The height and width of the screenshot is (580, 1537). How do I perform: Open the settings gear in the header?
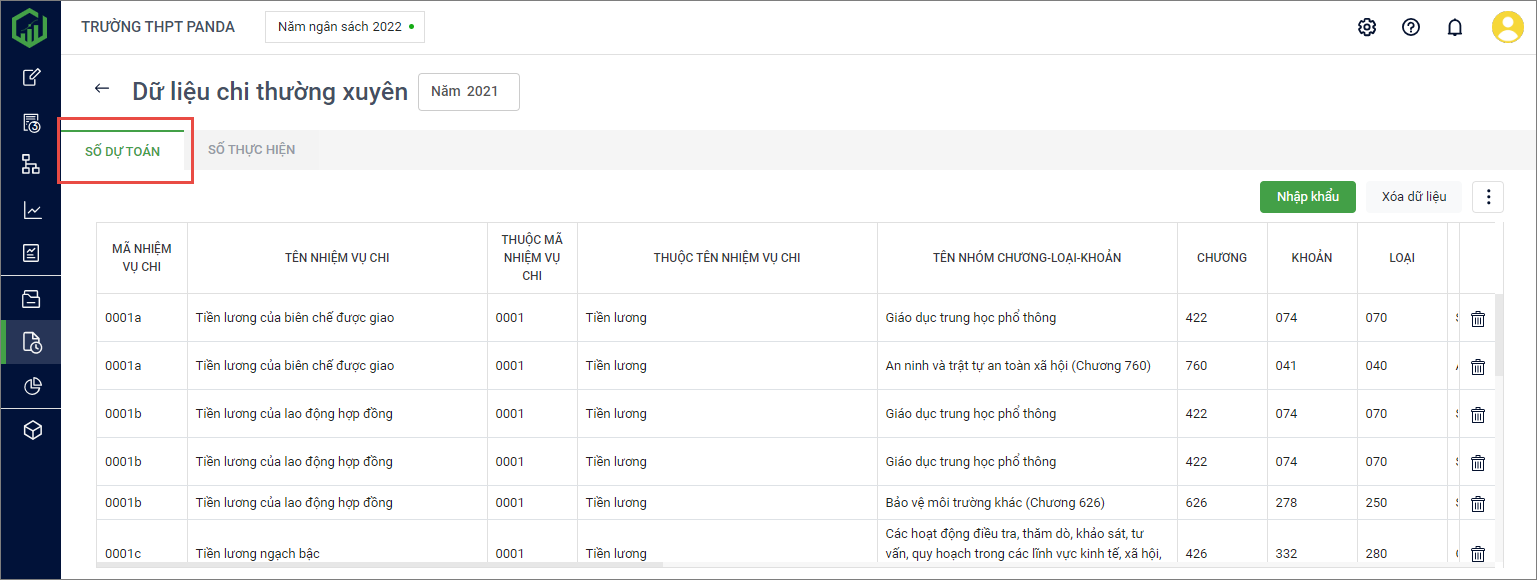[x=1366, y=27]
